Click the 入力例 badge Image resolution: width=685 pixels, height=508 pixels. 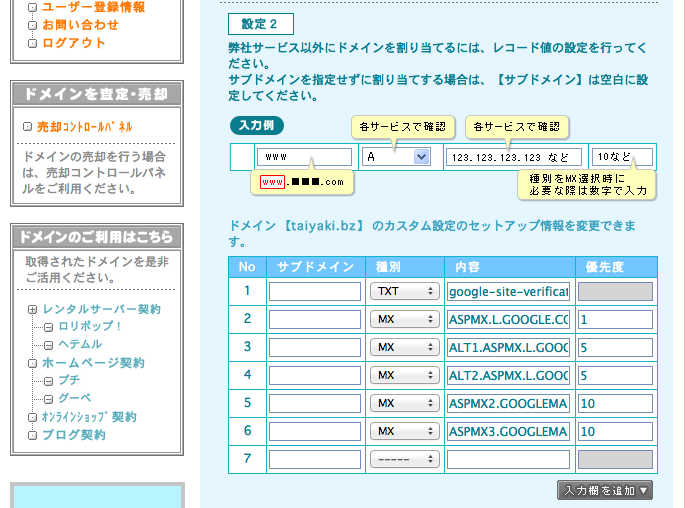click(x=257, y=125)
